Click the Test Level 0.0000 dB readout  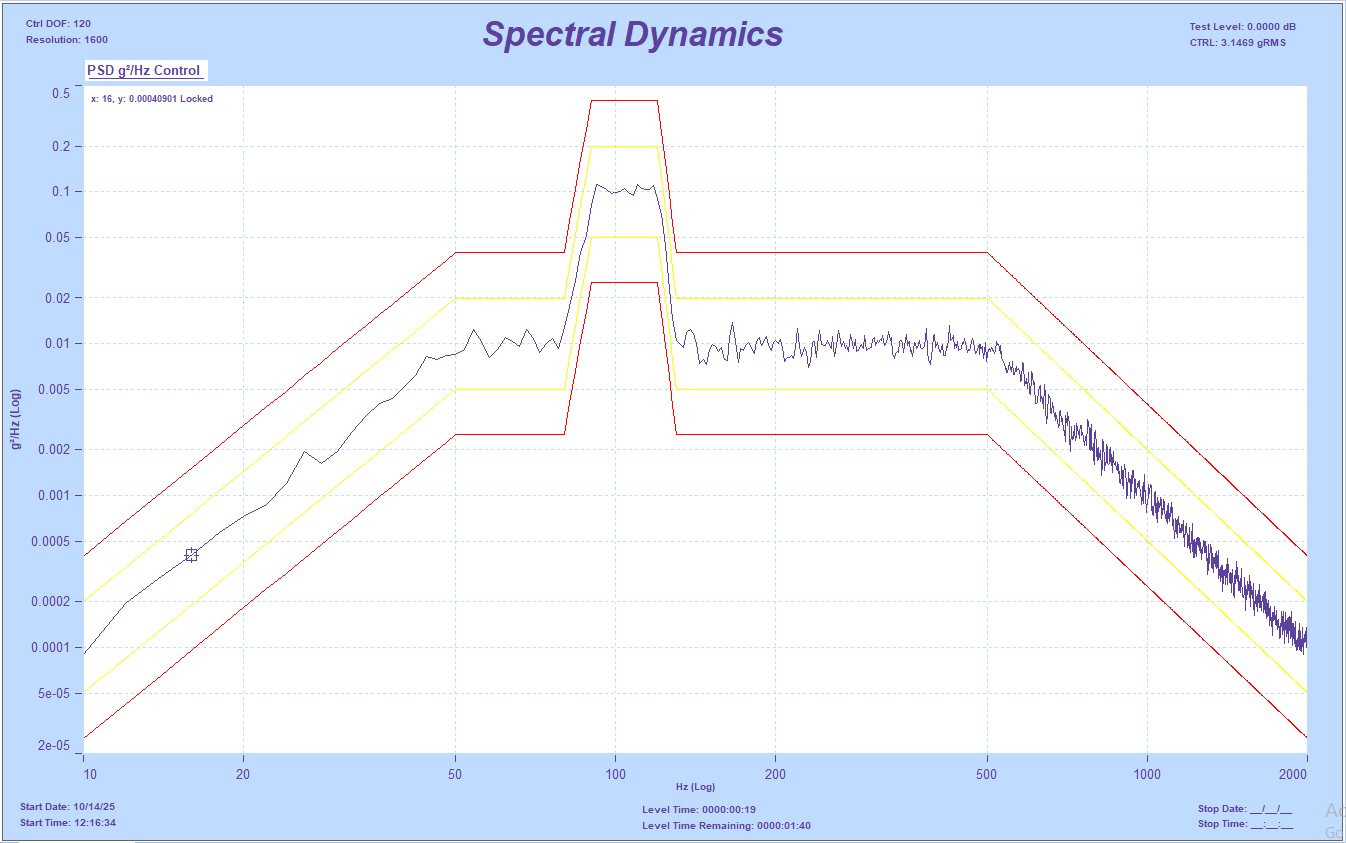tap(1242, 27)
